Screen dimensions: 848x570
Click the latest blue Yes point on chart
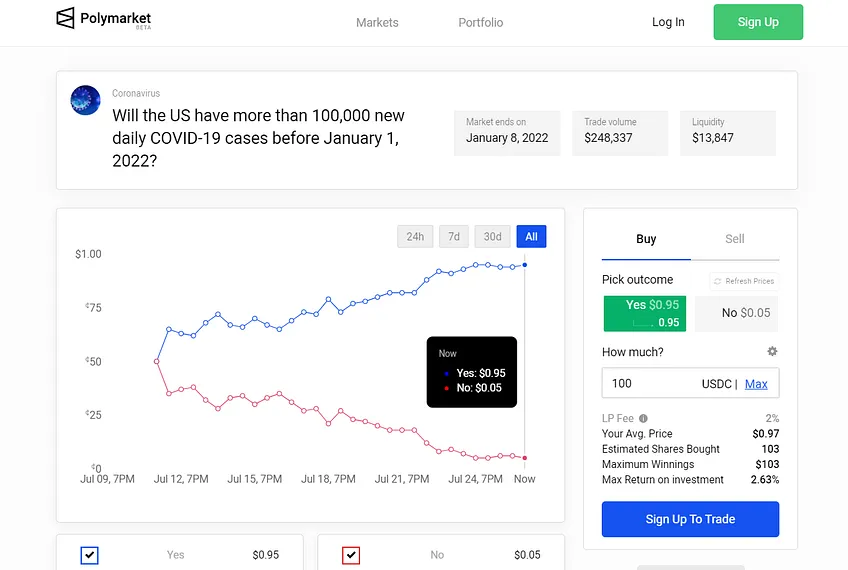[525, 265]
